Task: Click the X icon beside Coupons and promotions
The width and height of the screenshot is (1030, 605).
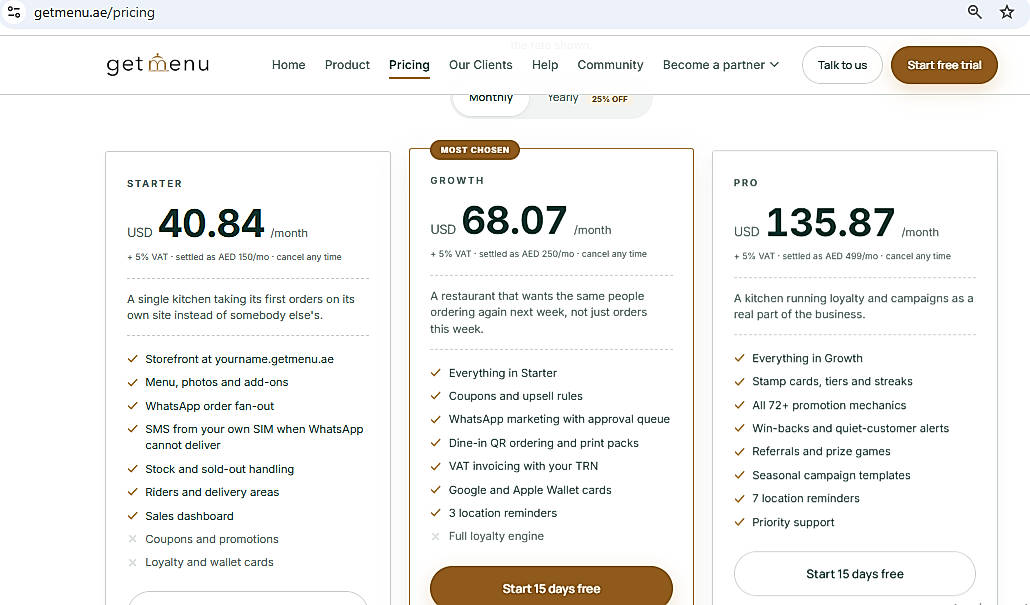Action: [x=132, y=539]
